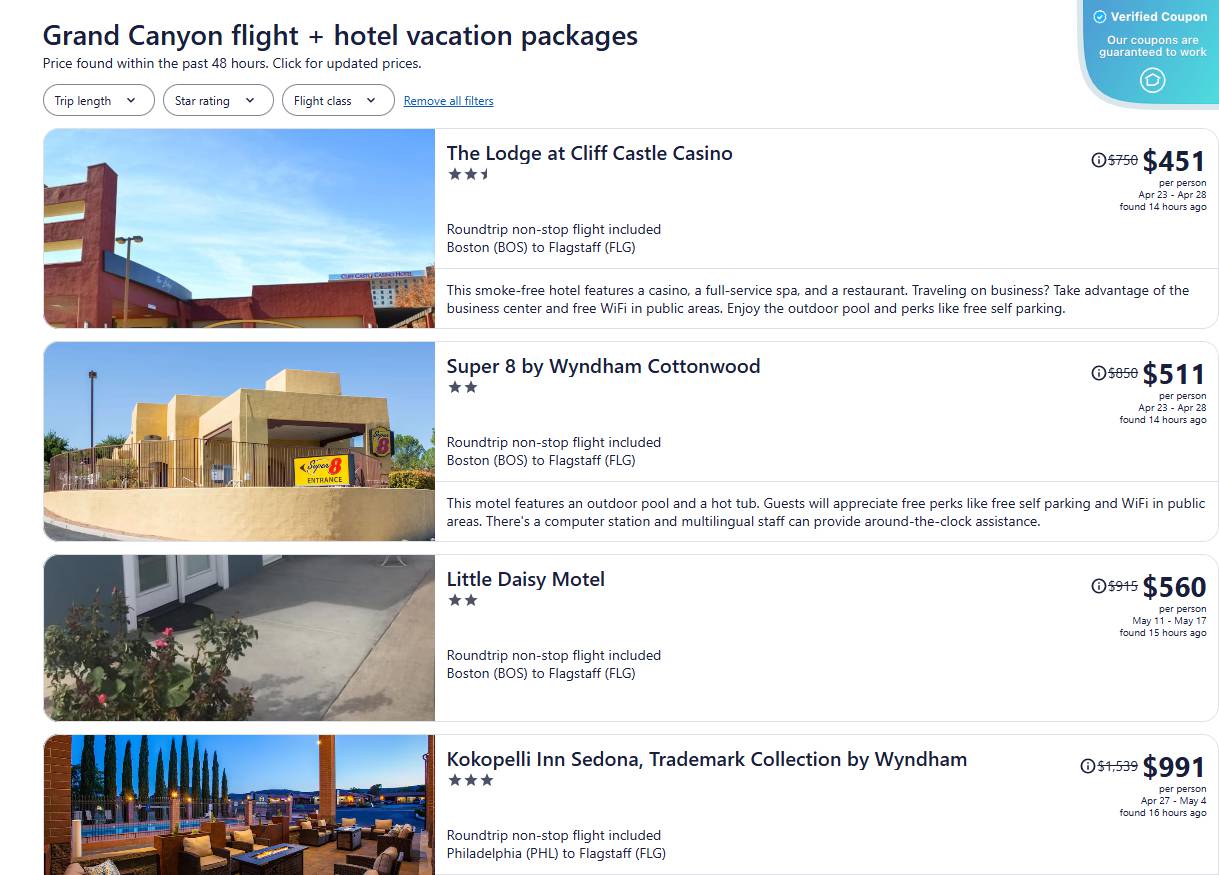Click the Super 8 by Wyndham Cottonwood photo

click(x=238, y=441)
